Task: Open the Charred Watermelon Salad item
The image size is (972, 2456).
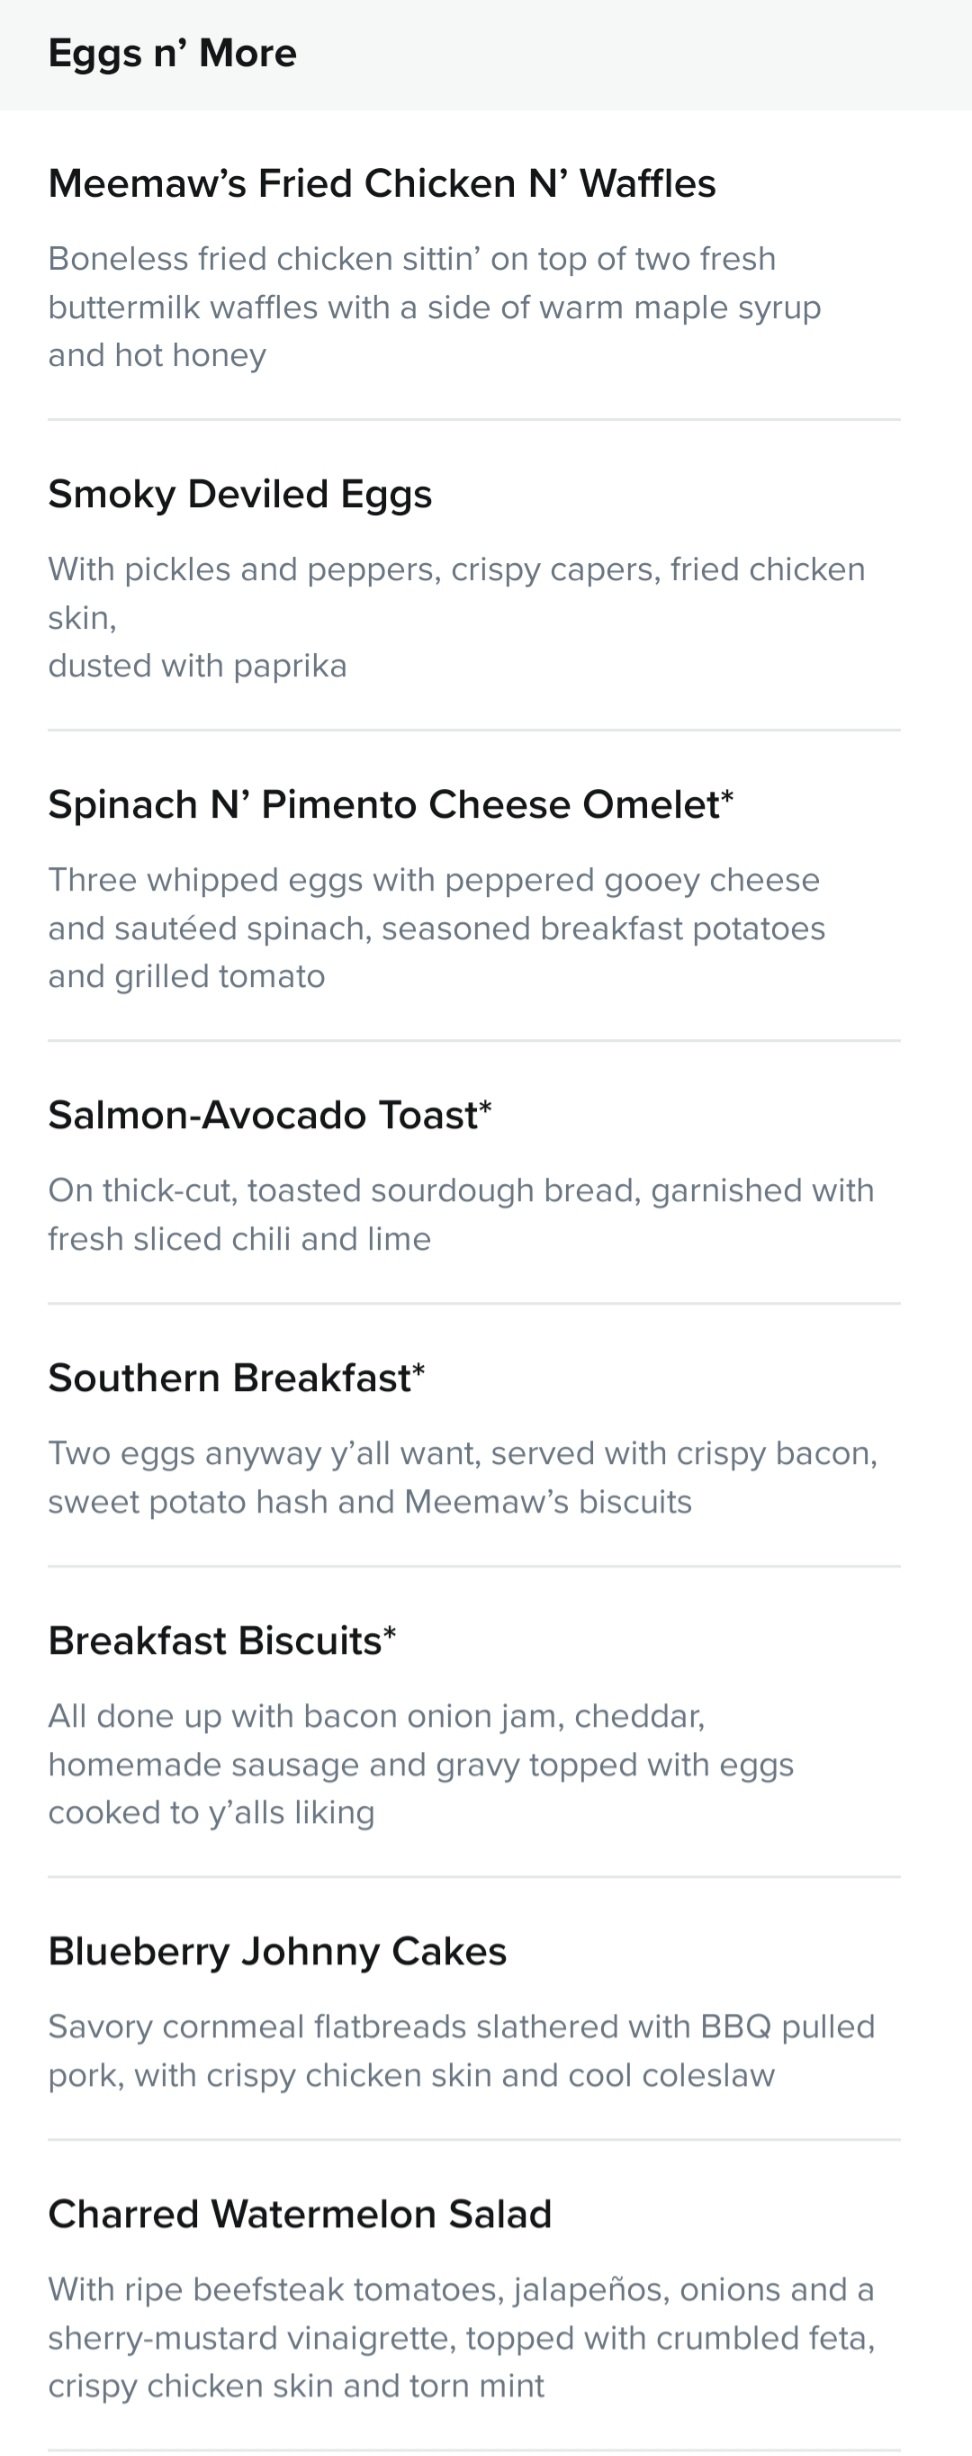Action: tap(300, 2214)
